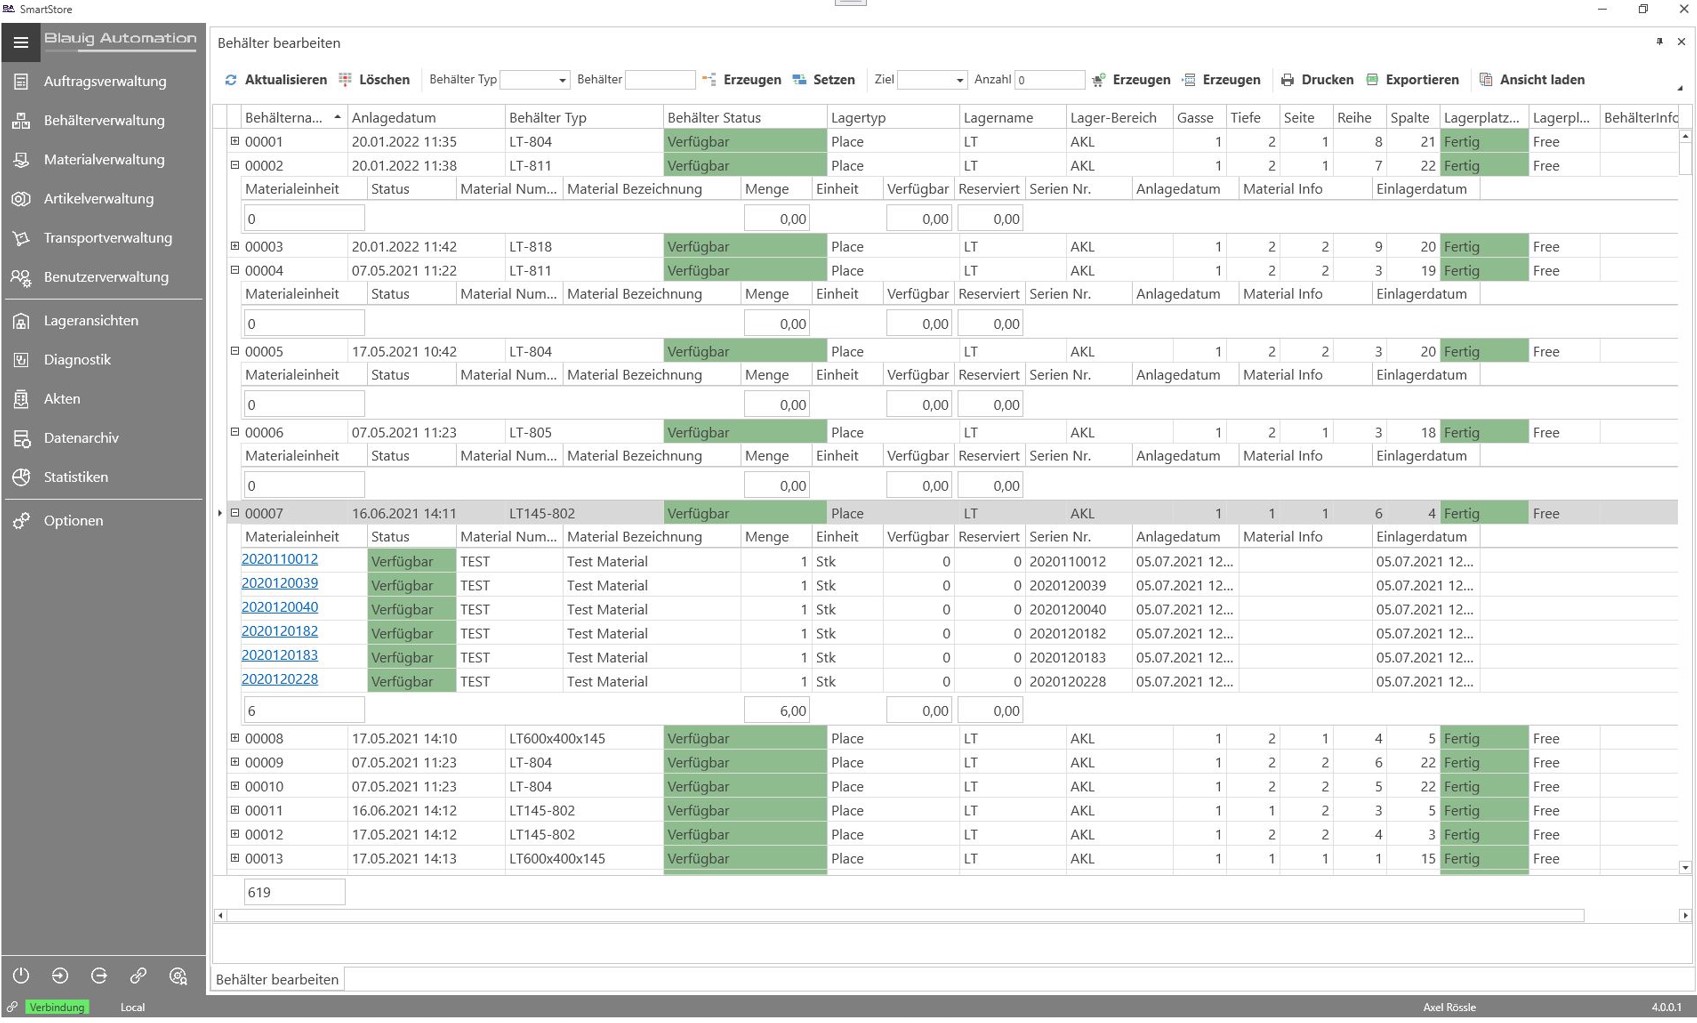Click the power icon at sidebar bottom

pyautogui.click(x=21, y=976)
